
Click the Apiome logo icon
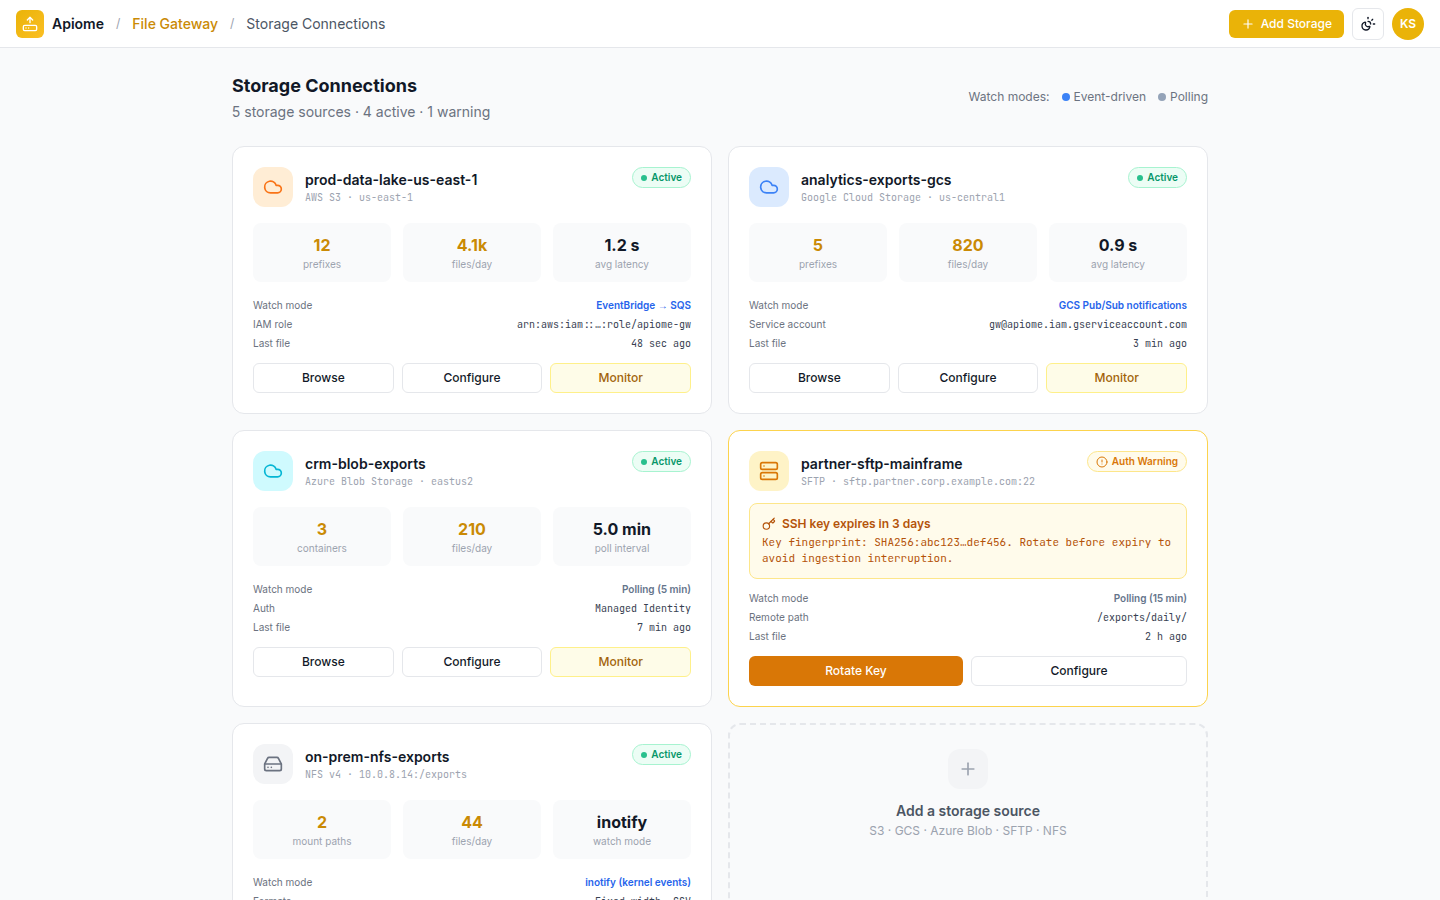pyautogui.click(x=30, y=24)
